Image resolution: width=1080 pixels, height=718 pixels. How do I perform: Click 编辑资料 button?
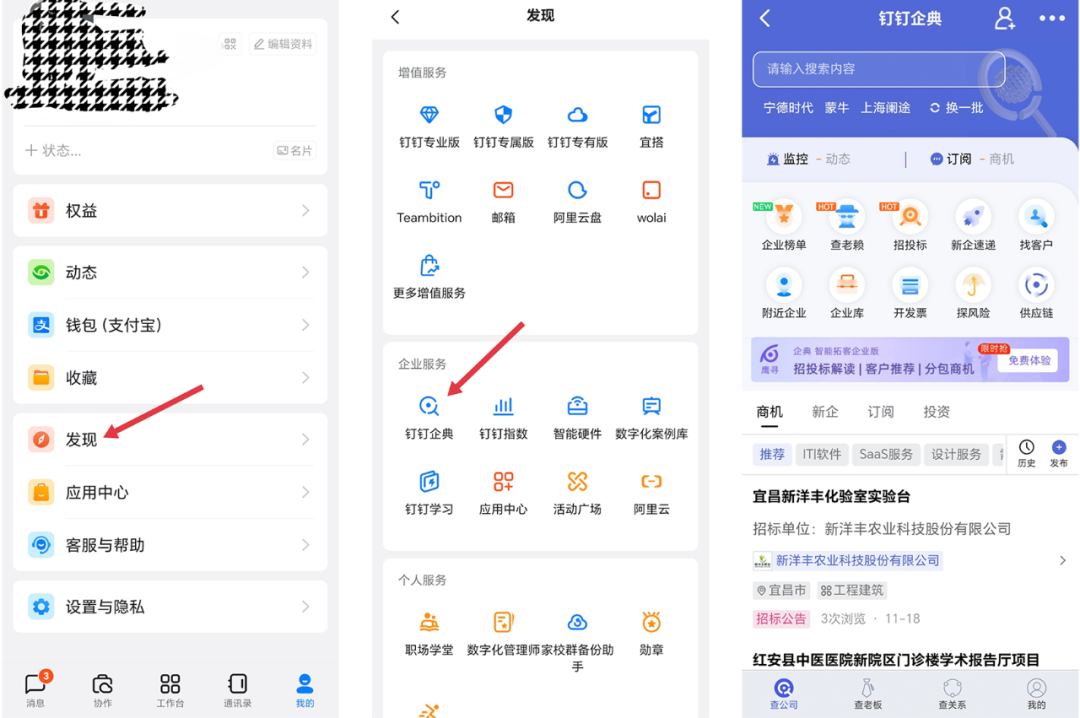click(283, 44)
